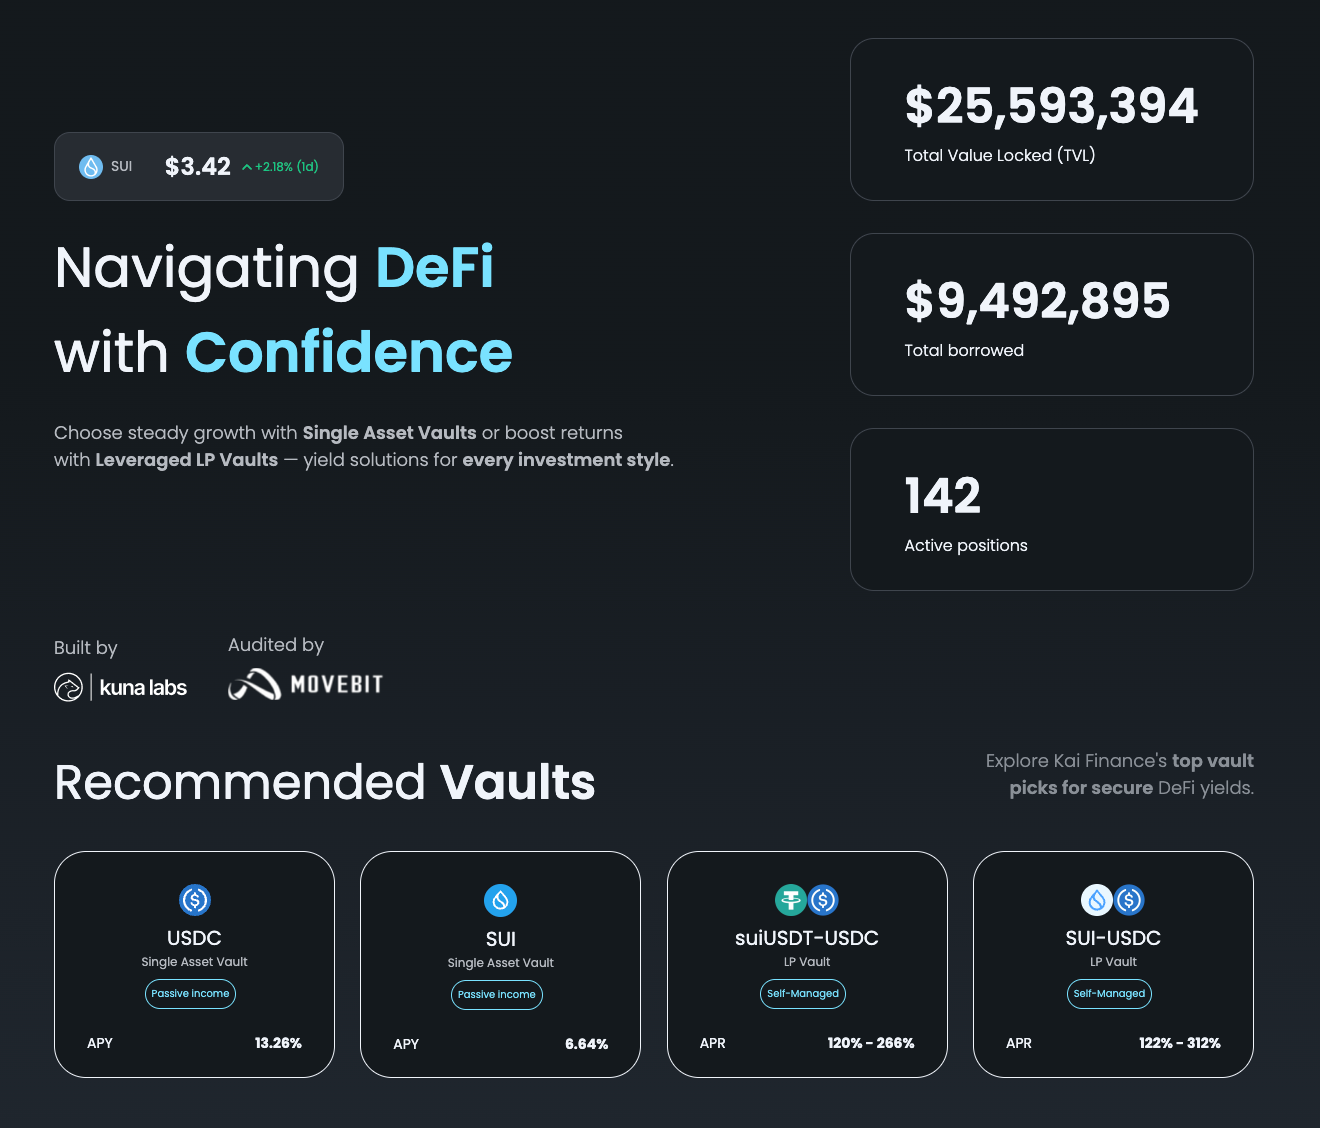Open the suiUSDT-USDC LP Vault title

[806, 938]
